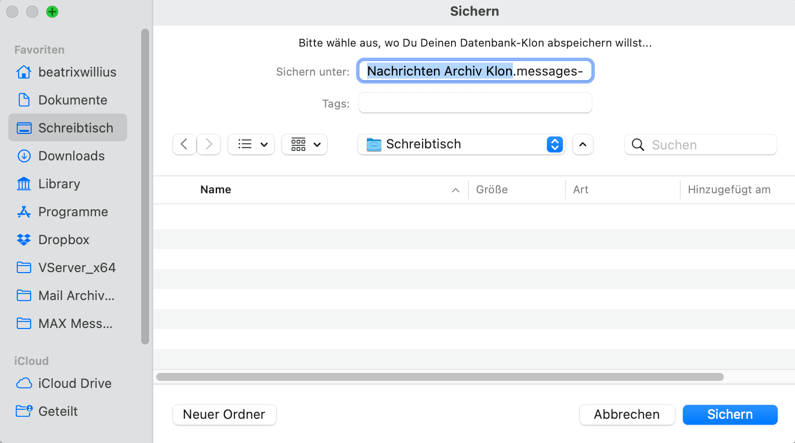Open iCloud Drive in sidebar
This screenshot has width=795, height=443.
pyautogui.click(x=67, y=383)
